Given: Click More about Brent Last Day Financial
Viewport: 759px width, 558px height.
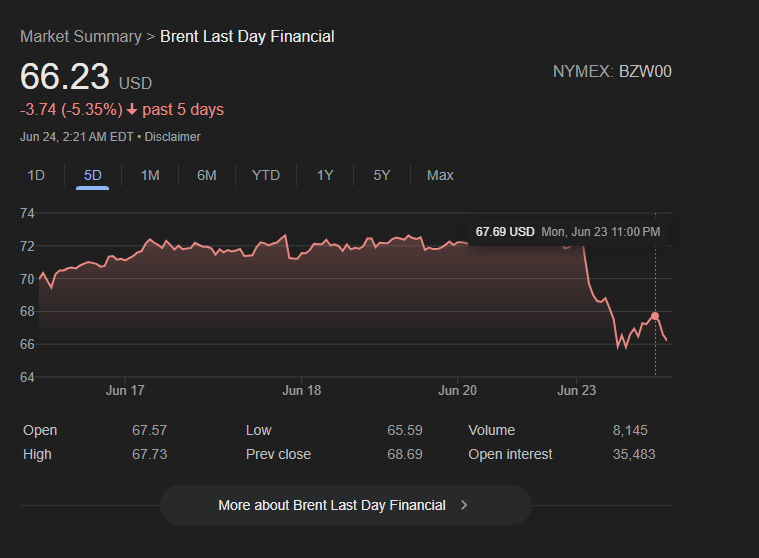Looking at the screenshot, I should click(x=346, y=505).
